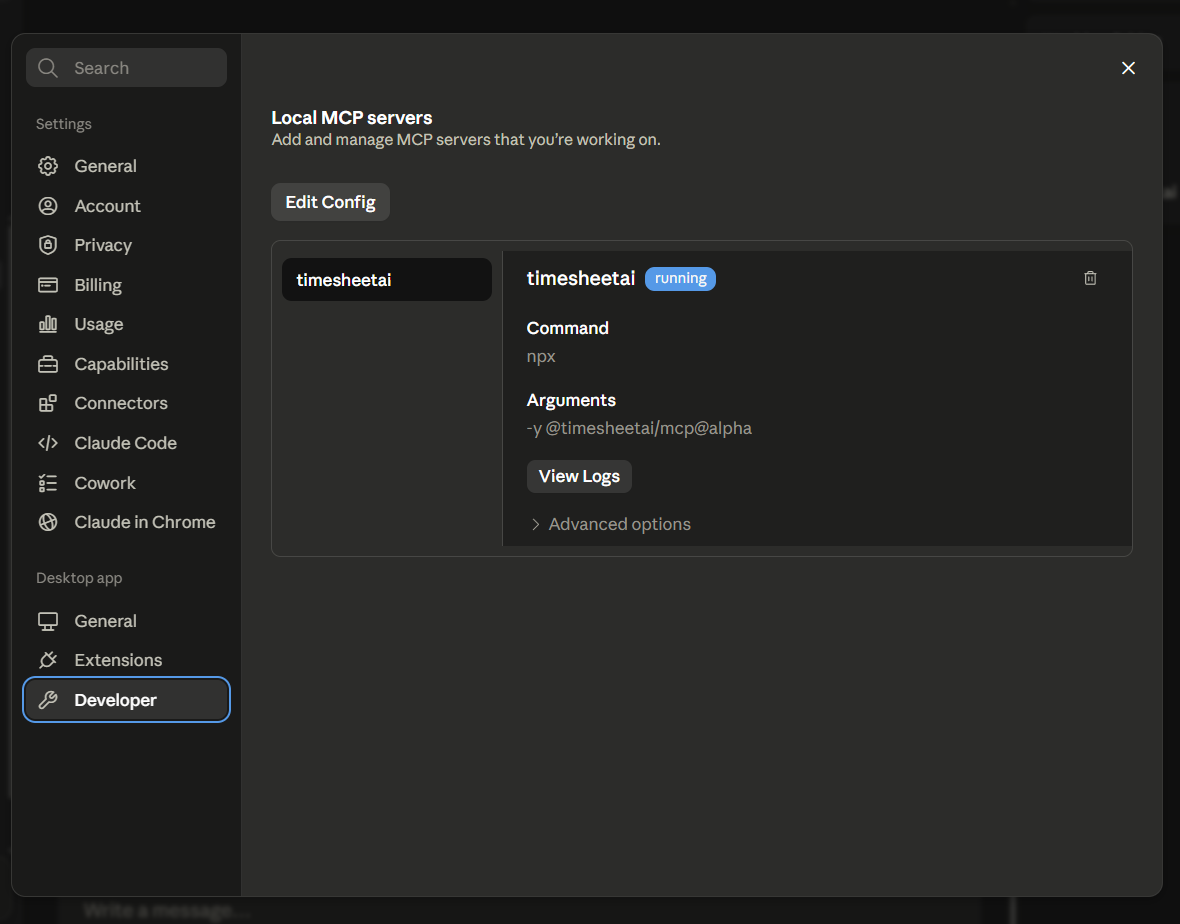Click the Account person icon
Viewport: 1180px width, 924px height.
coord(48,205)
